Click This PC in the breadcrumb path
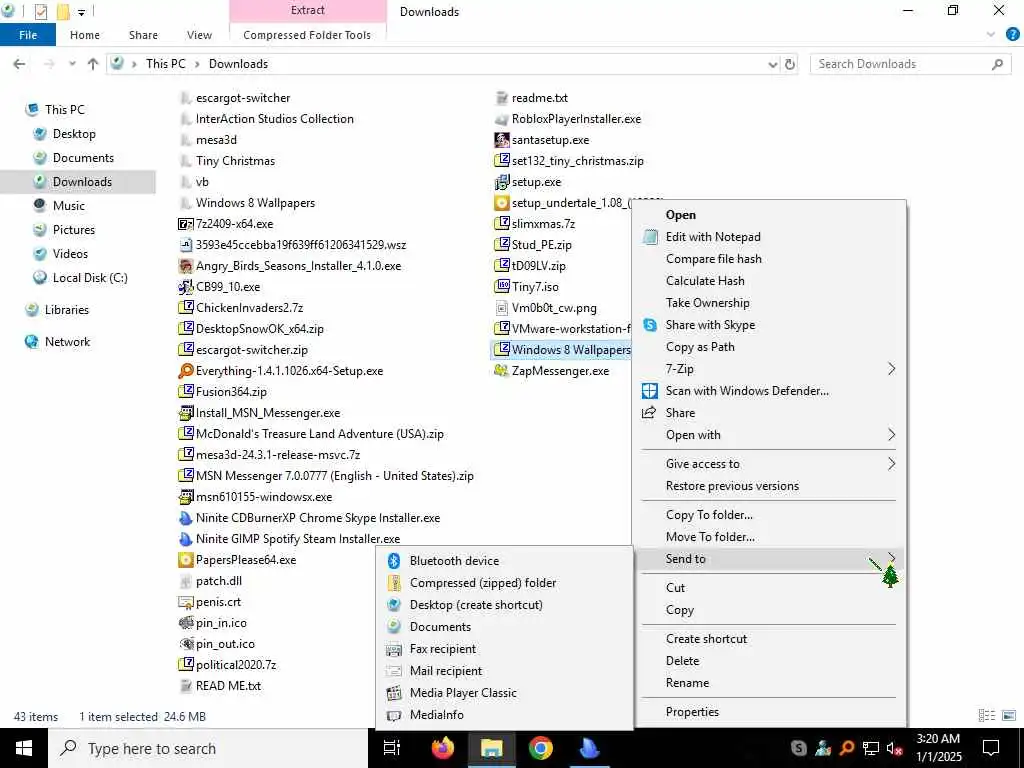The image size is (1024, 768). [165, 64]
